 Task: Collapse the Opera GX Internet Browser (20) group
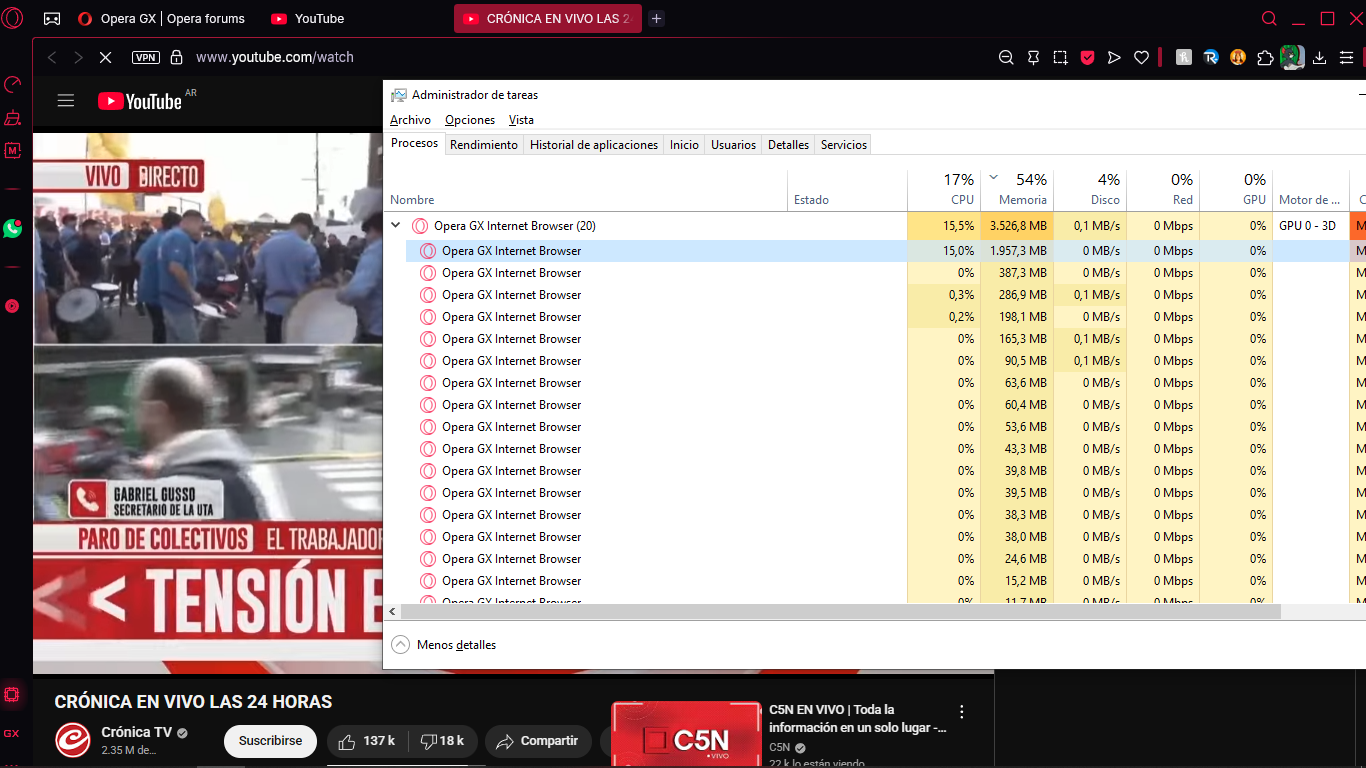396,226
